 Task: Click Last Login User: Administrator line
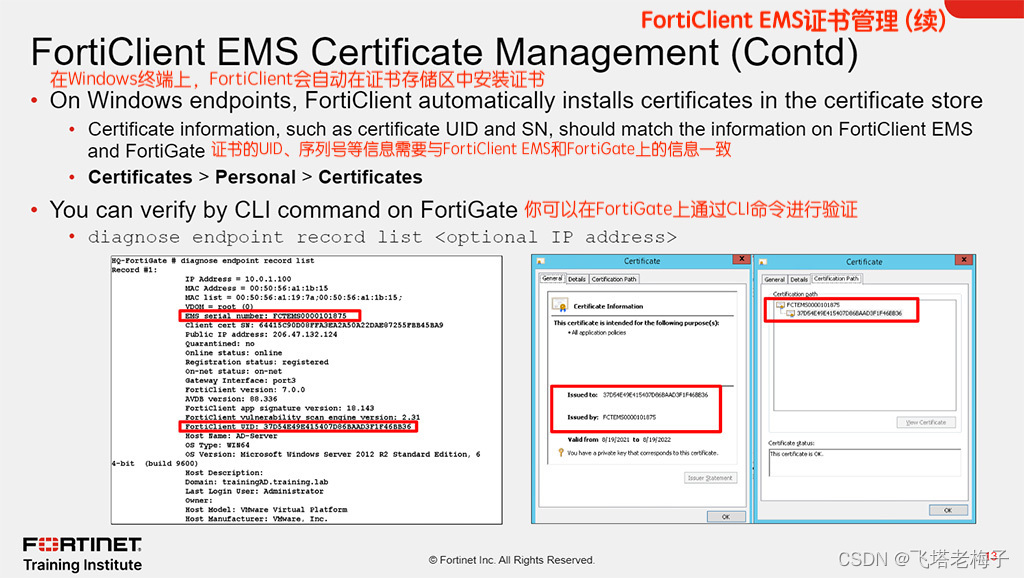click(254, 491)
